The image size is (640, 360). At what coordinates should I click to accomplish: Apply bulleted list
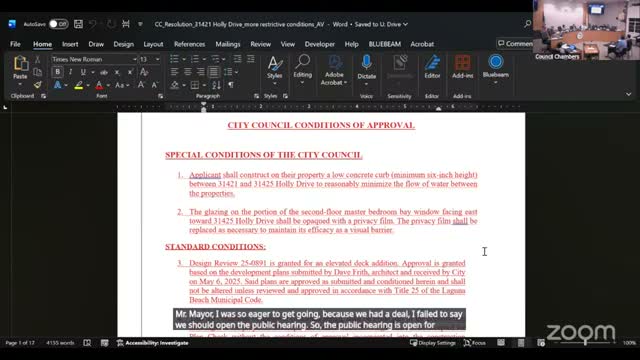174,59
